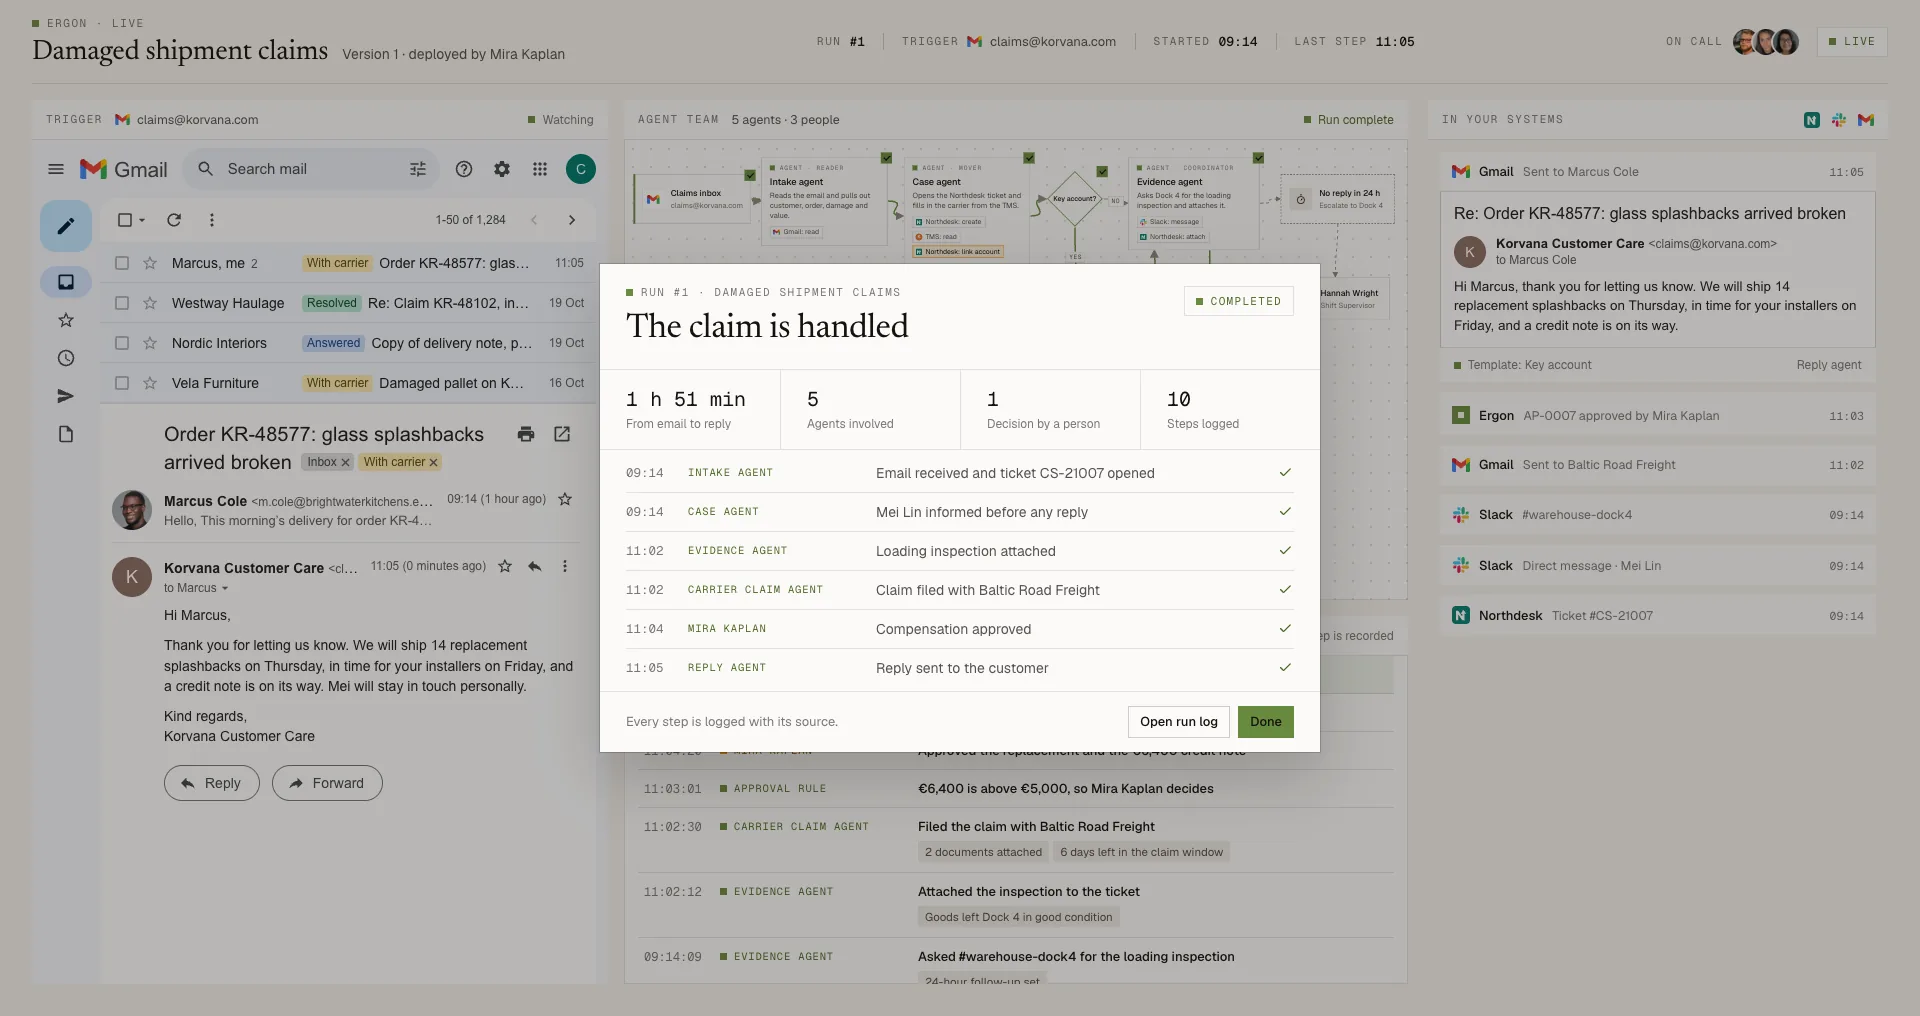Click the print email icon

tap(526, 434)
